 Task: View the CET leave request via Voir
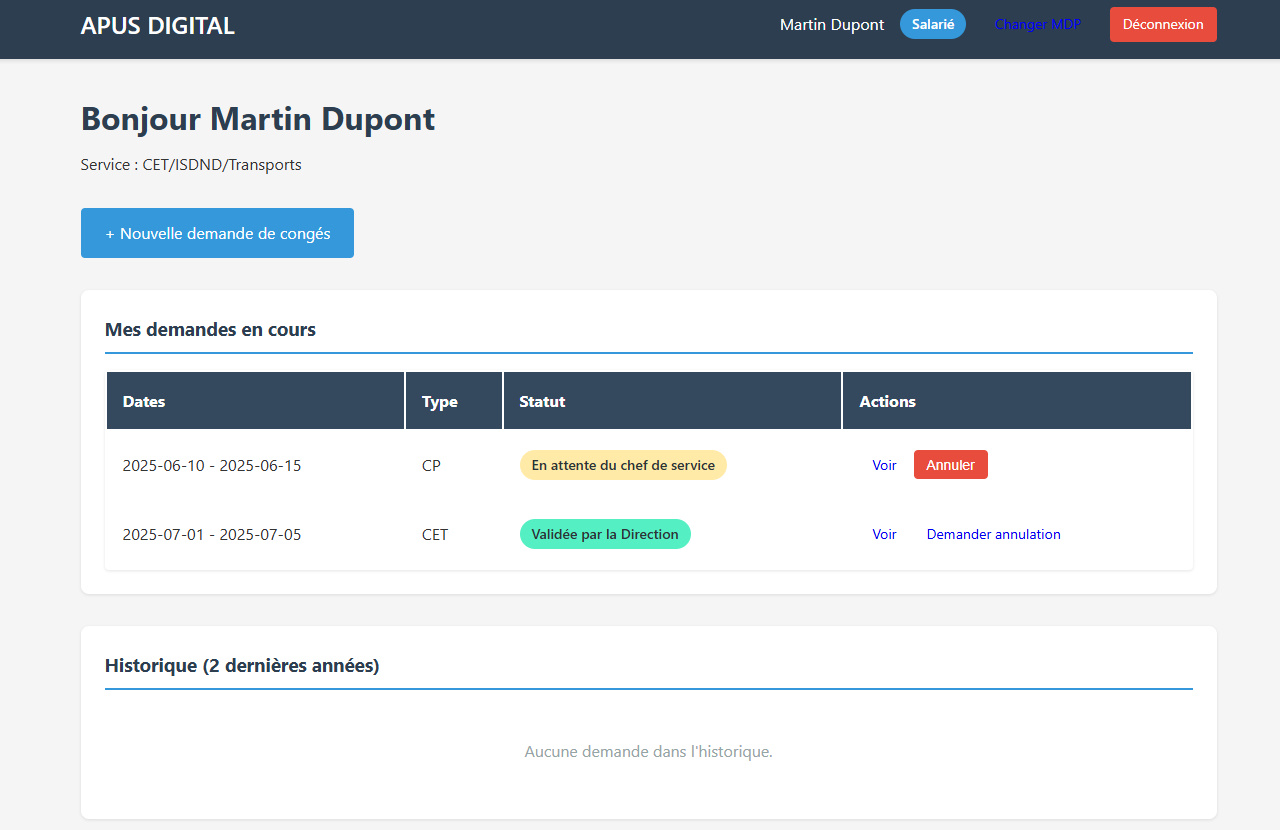884,535
